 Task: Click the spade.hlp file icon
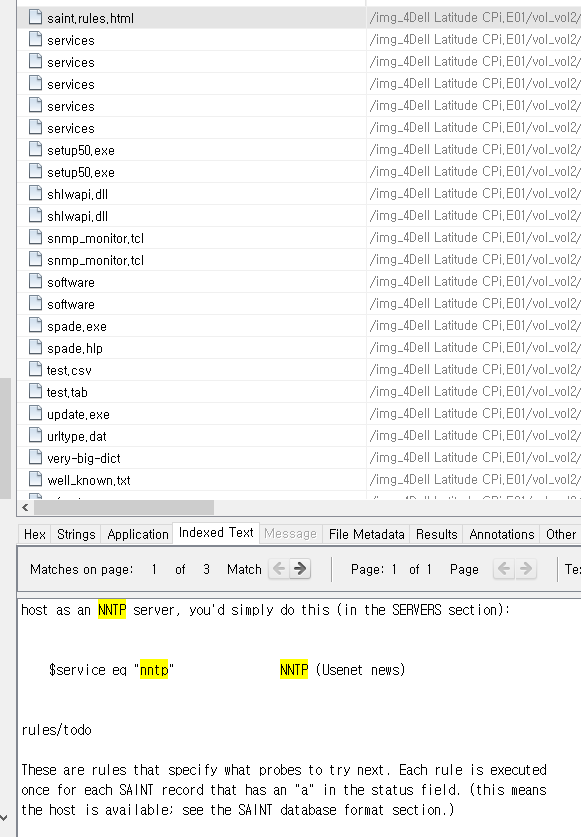35,348
